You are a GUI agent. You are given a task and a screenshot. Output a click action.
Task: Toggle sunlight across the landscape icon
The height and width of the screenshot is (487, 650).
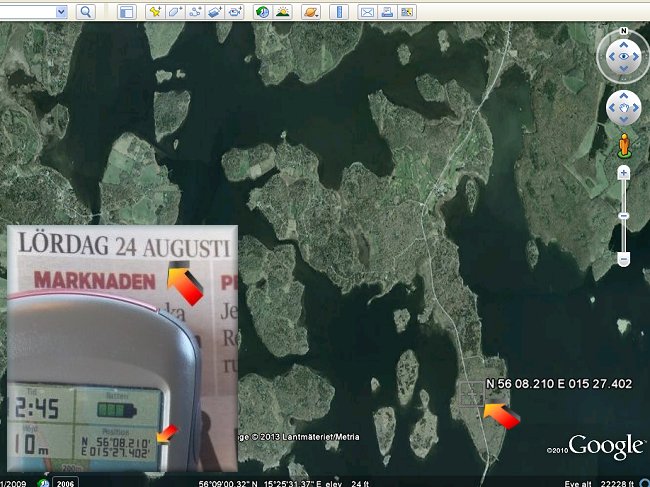283,12
